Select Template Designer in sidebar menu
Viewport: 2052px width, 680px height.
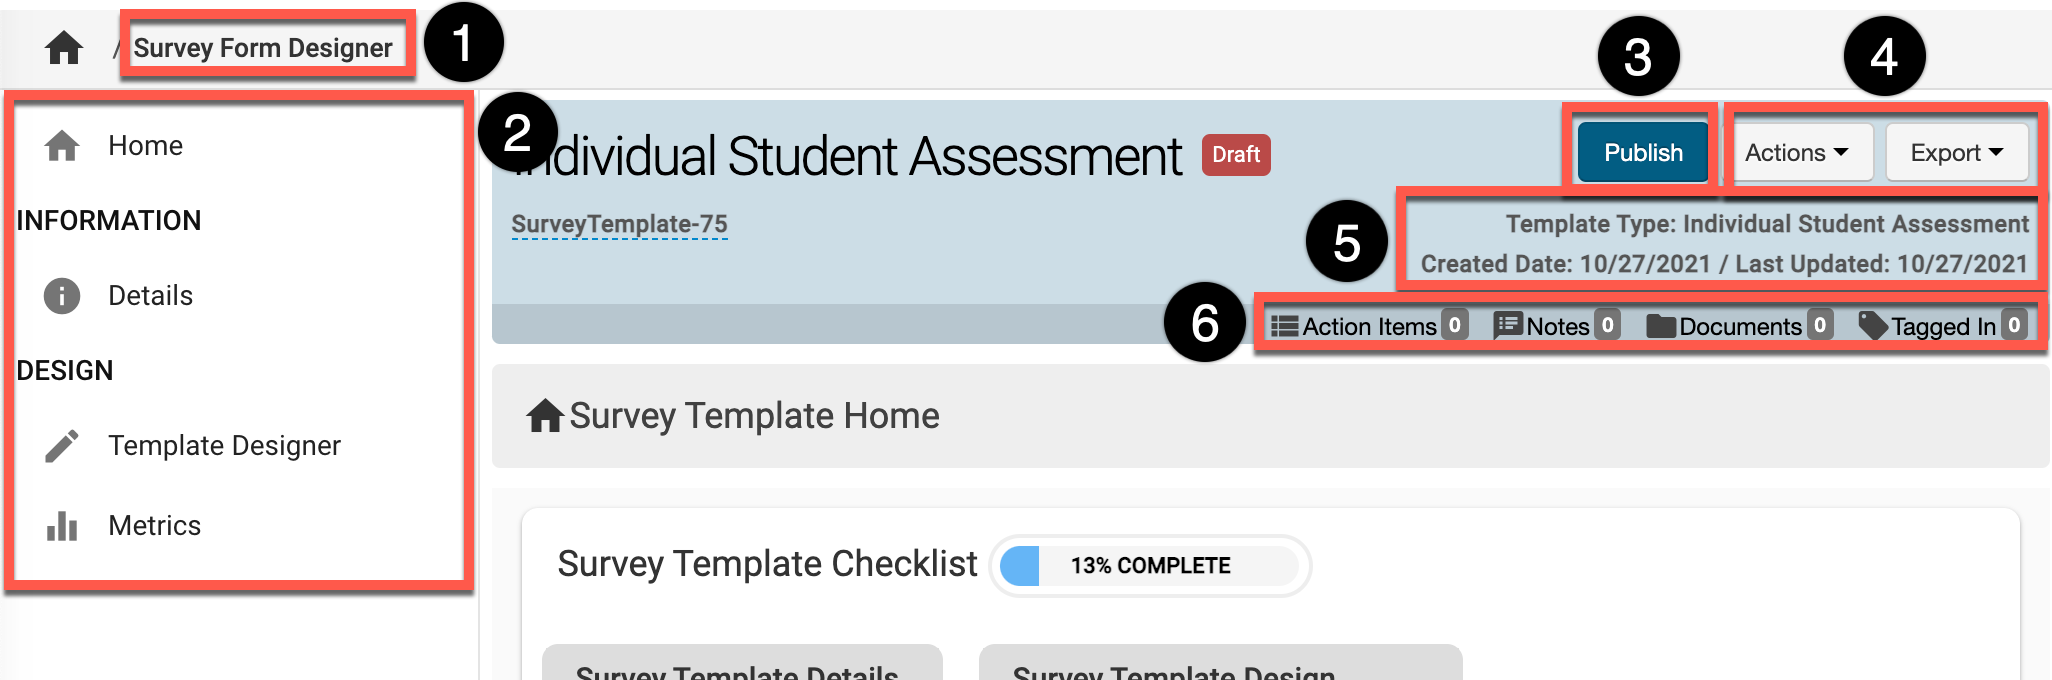(224, 446)
